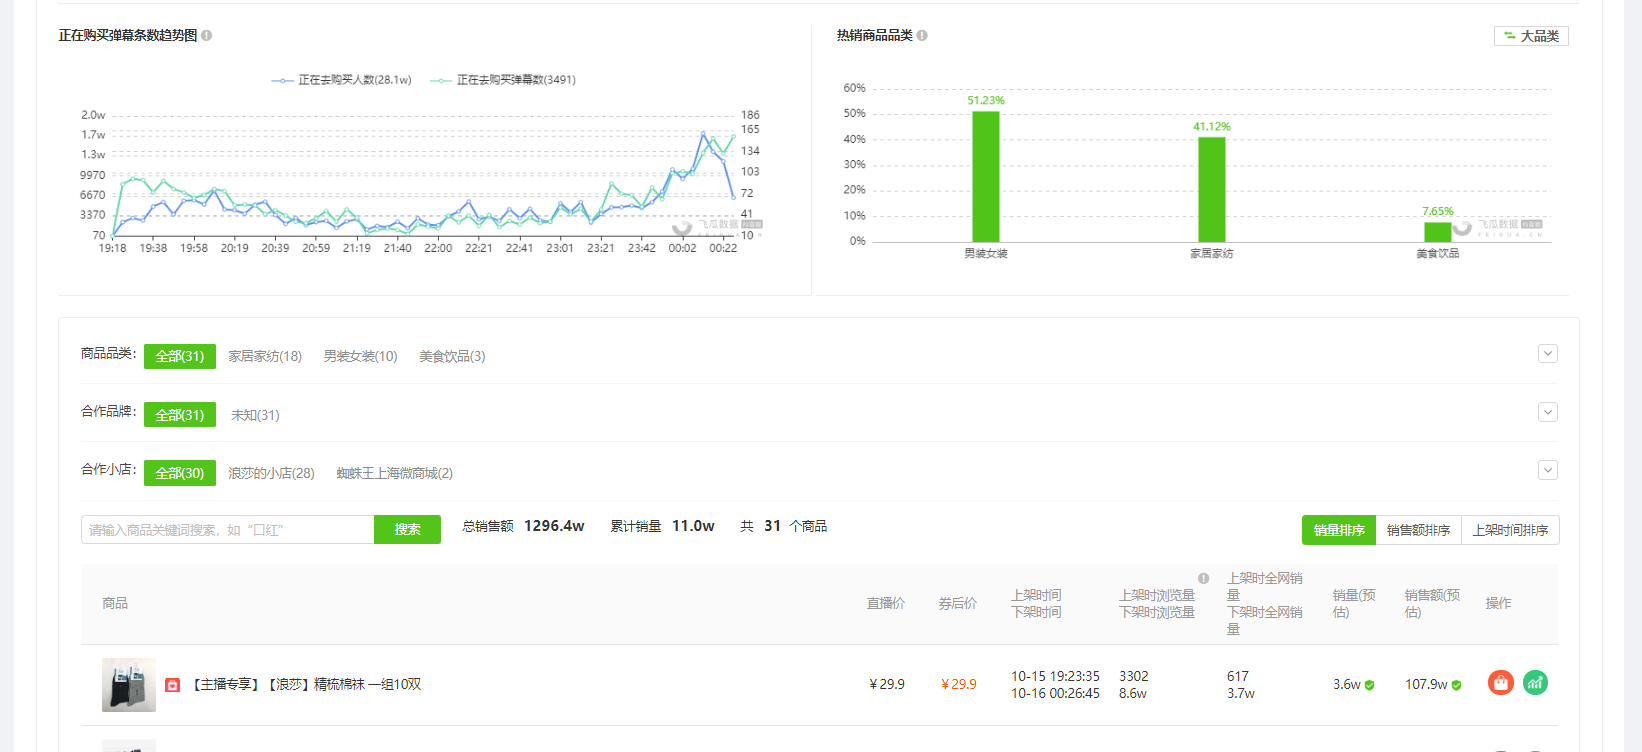Click the green verified badge next to 3.6w
The image size is (1642, 752).
click(x=1370, y=685)
